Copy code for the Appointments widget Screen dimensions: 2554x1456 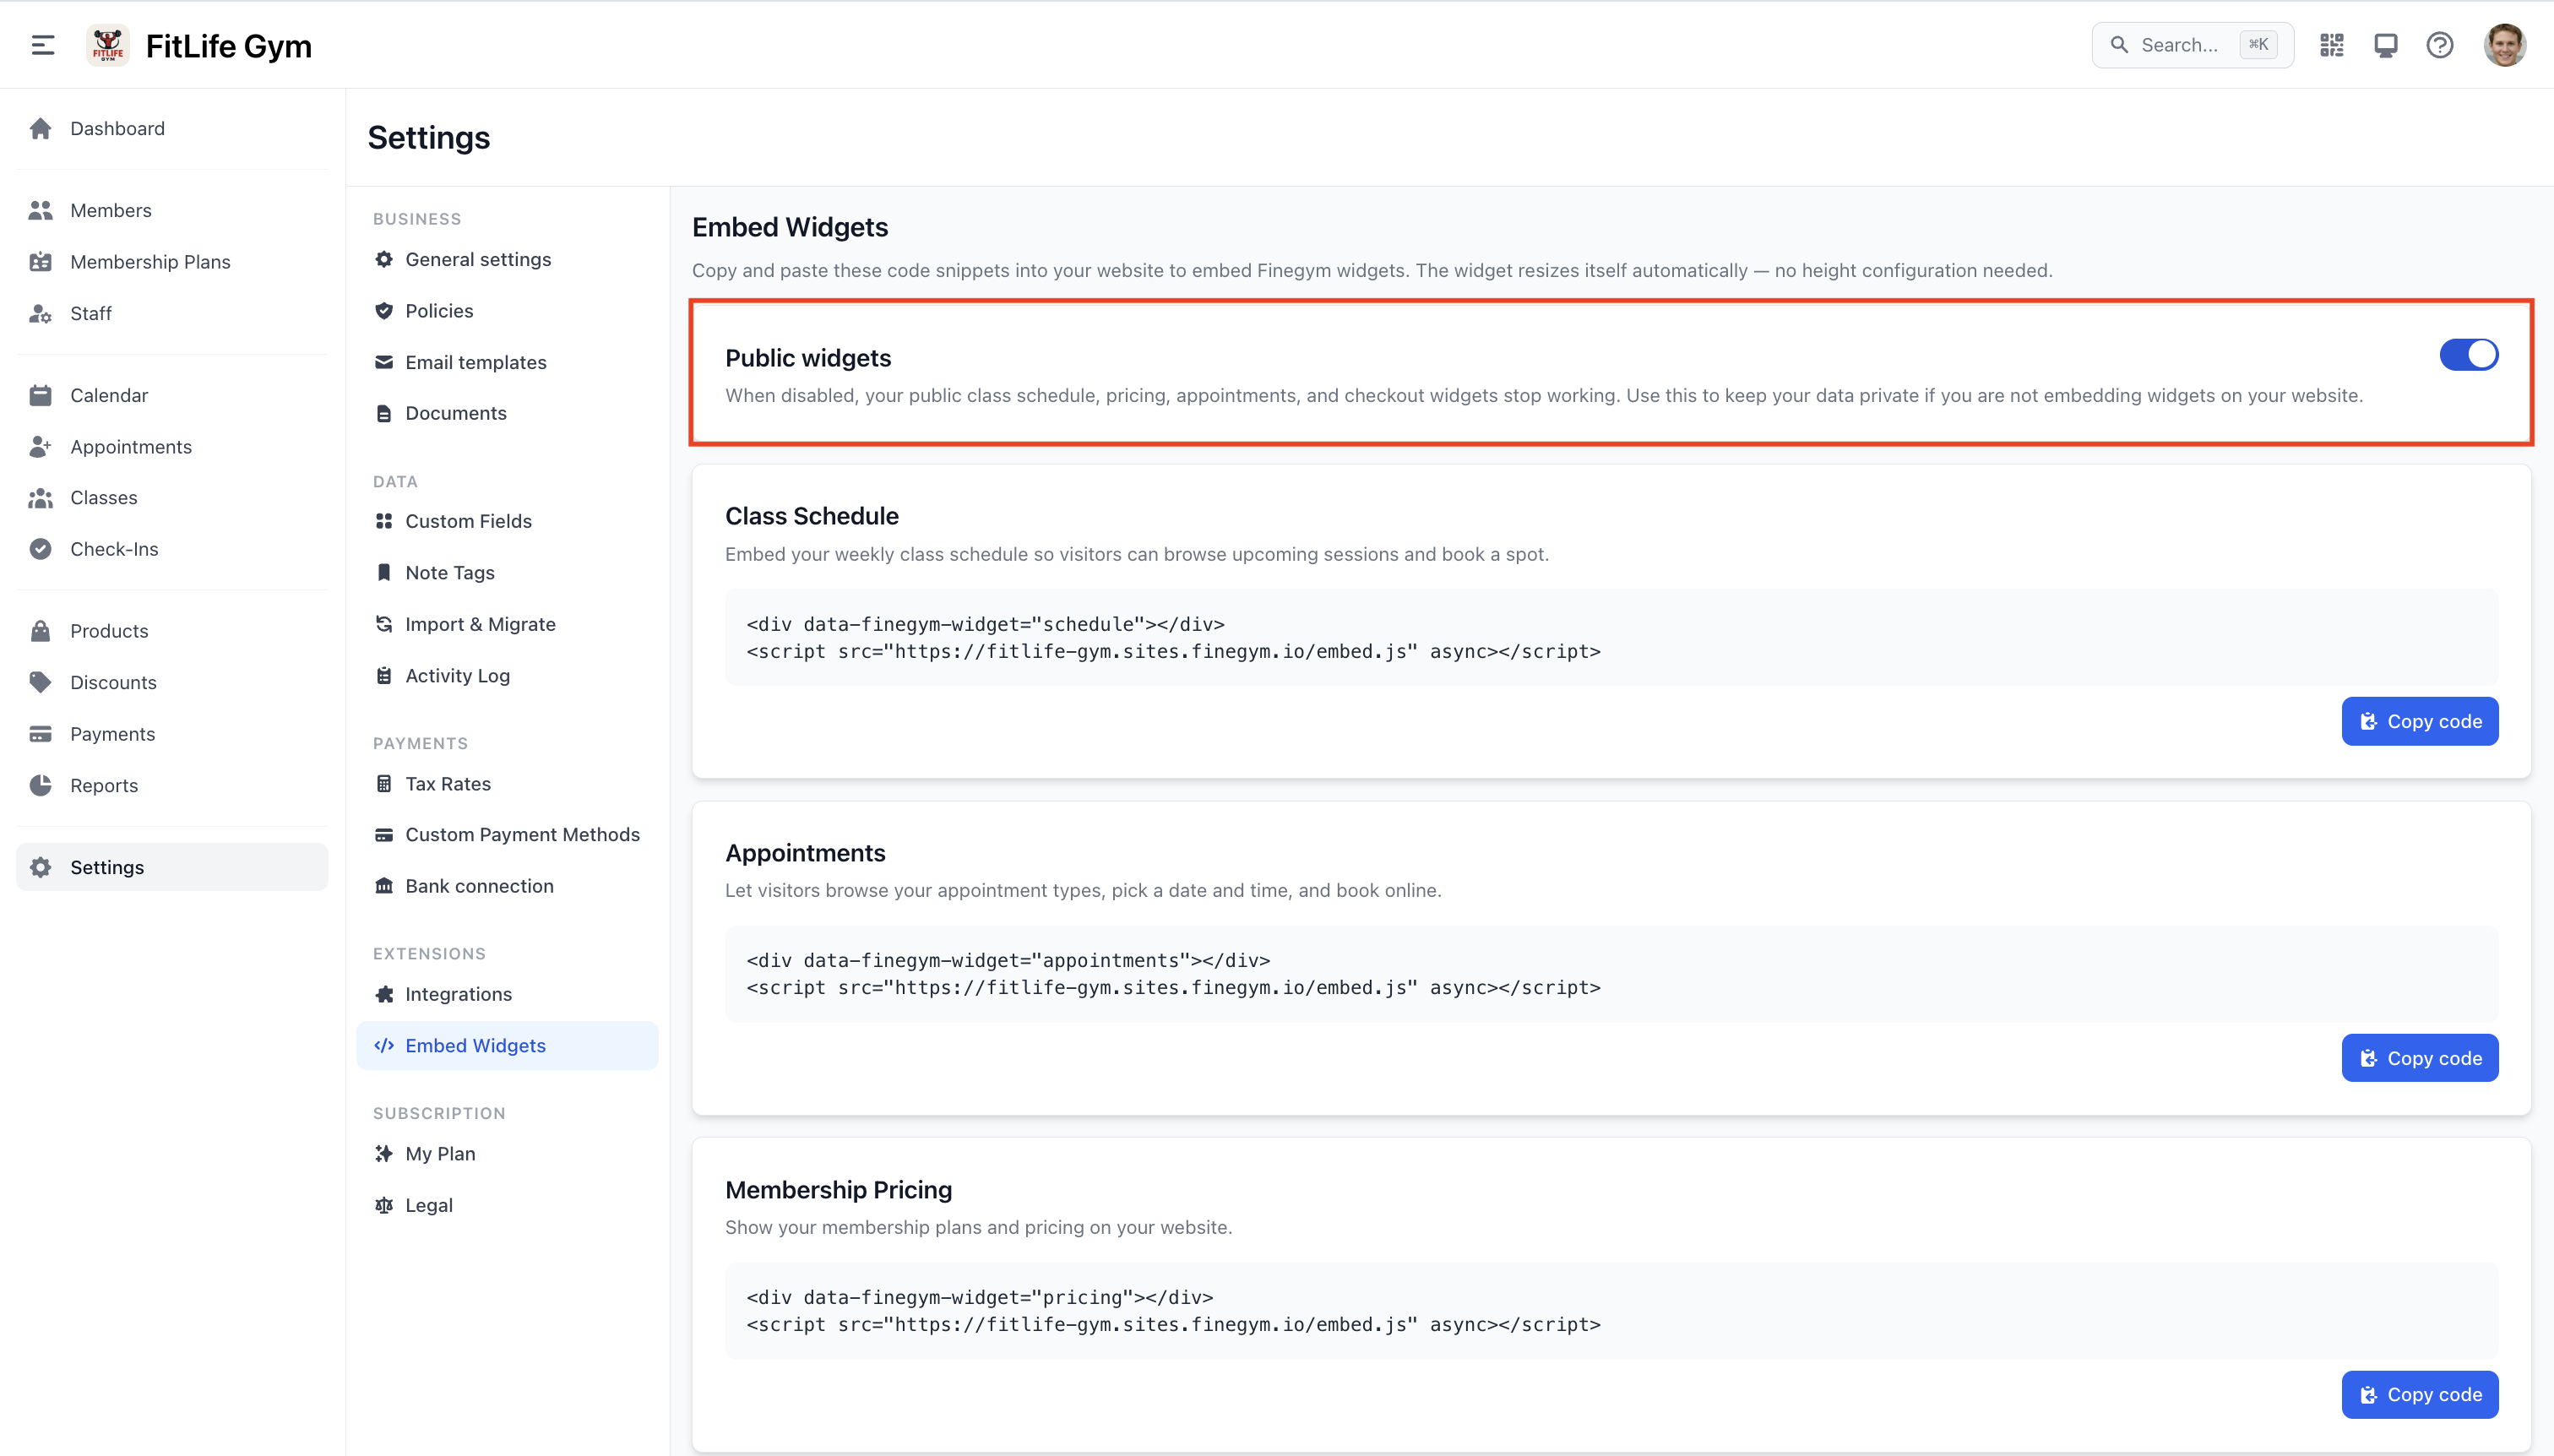pos(2419,1058)
